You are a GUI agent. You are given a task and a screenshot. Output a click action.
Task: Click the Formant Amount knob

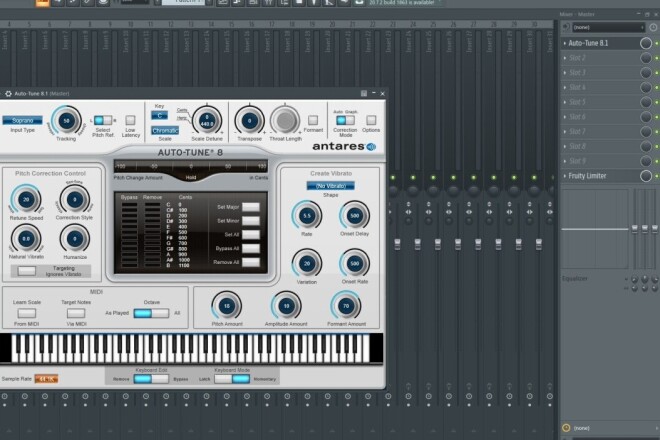click(x=346, y=306)
